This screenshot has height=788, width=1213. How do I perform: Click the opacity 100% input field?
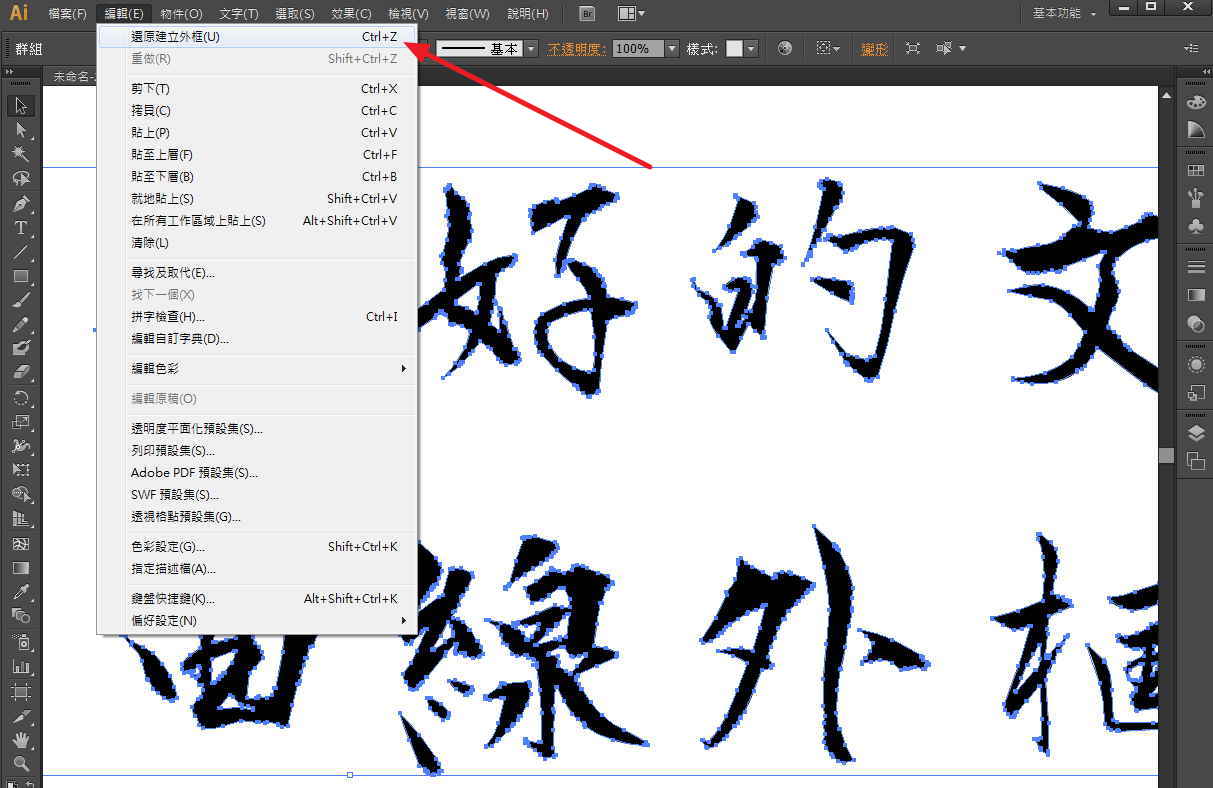637,48
